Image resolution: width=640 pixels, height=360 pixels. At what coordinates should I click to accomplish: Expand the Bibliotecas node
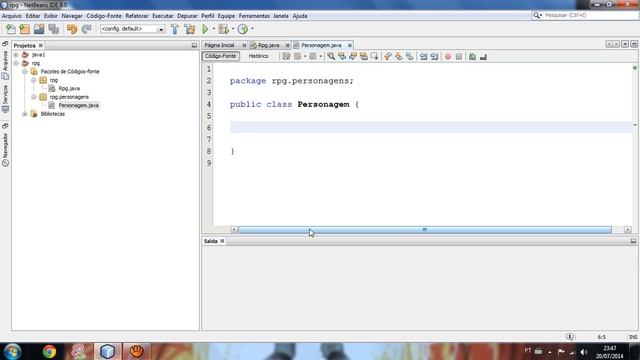25,114
